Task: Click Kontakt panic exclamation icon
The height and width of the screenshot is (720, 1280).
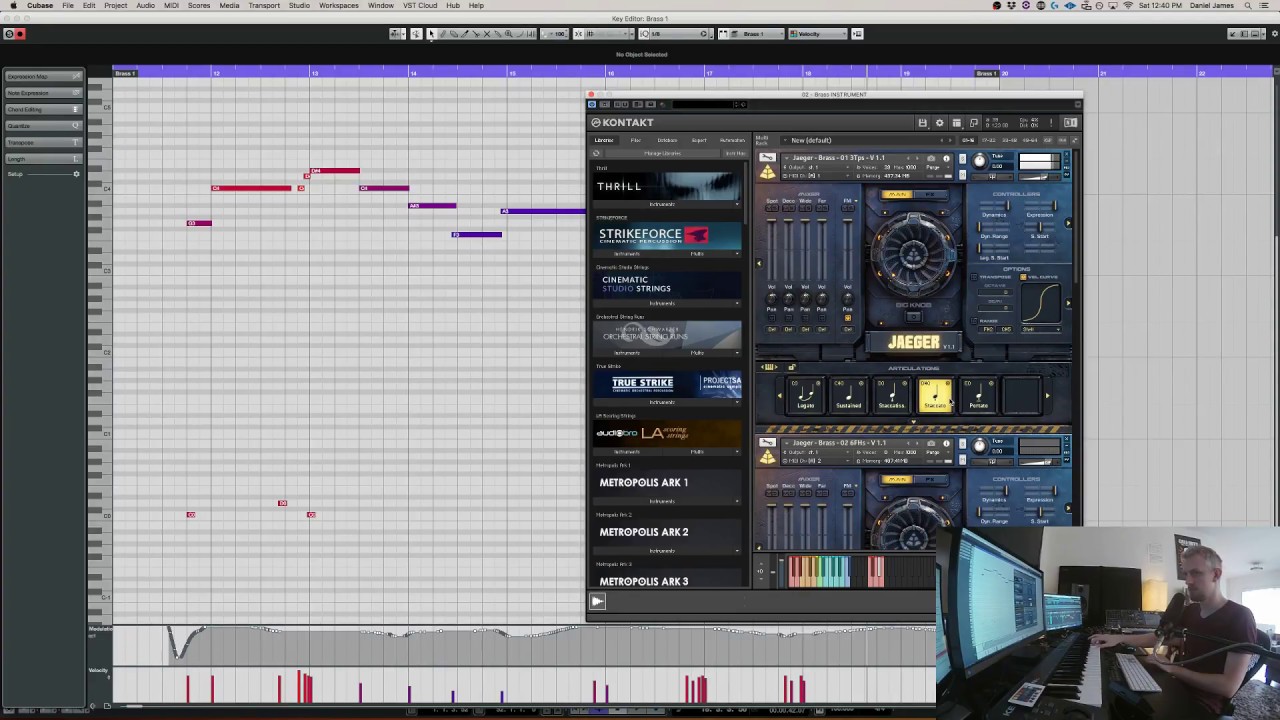Action: 1051,123
